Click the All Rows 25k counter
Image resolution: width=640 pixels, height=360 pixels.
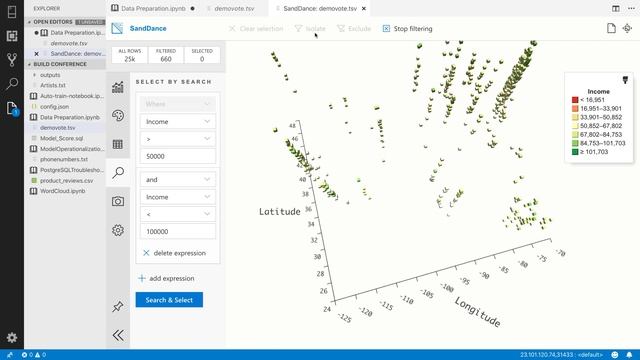[130, 55]
